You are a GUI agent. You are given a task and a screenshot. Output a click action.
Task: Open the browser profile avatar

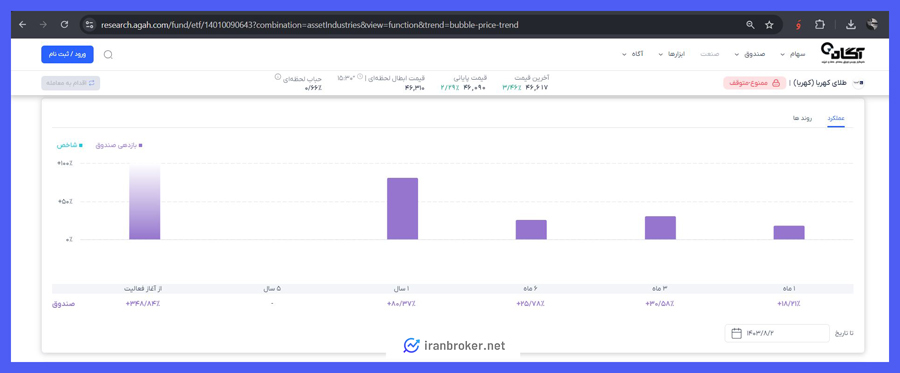[872, 24]
